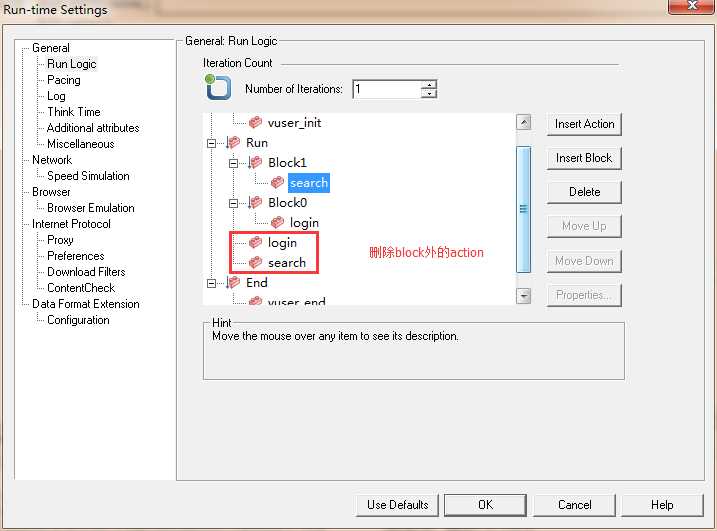The image size is (717, 531).
Task: Select the Network category
Action: [x=52, y=160]
